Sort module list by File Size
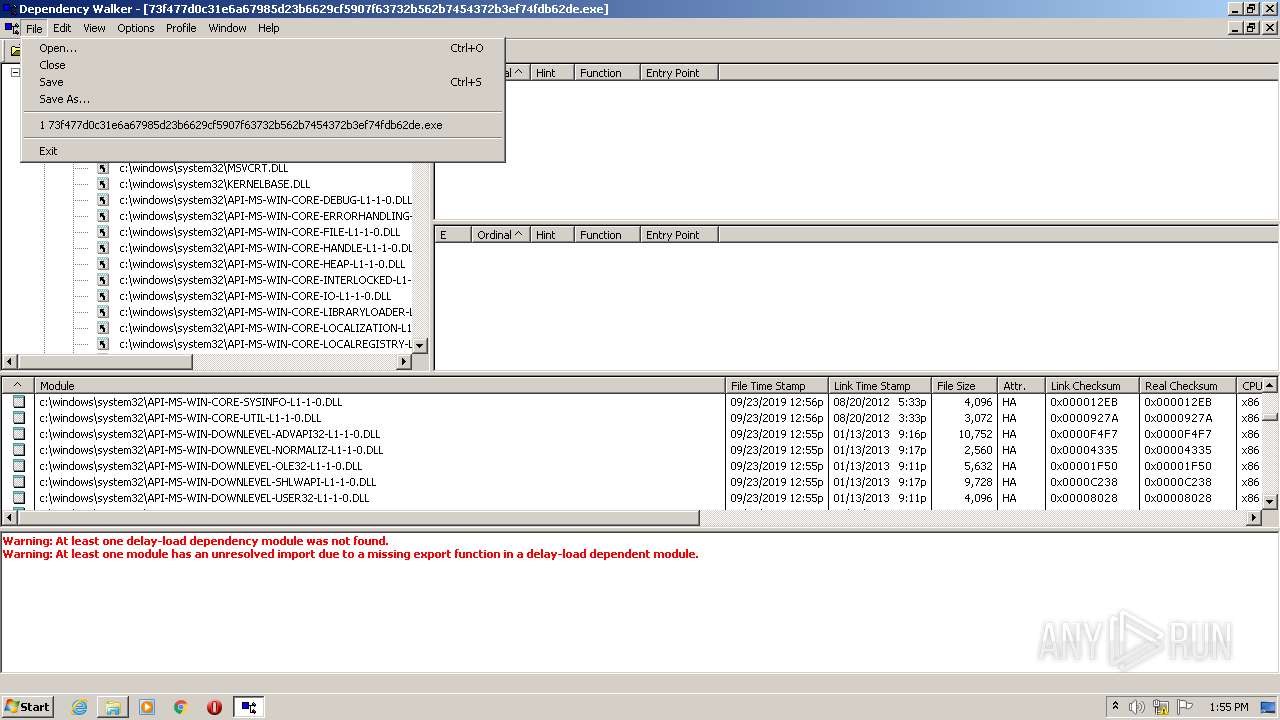 click(x=964, y=385)
